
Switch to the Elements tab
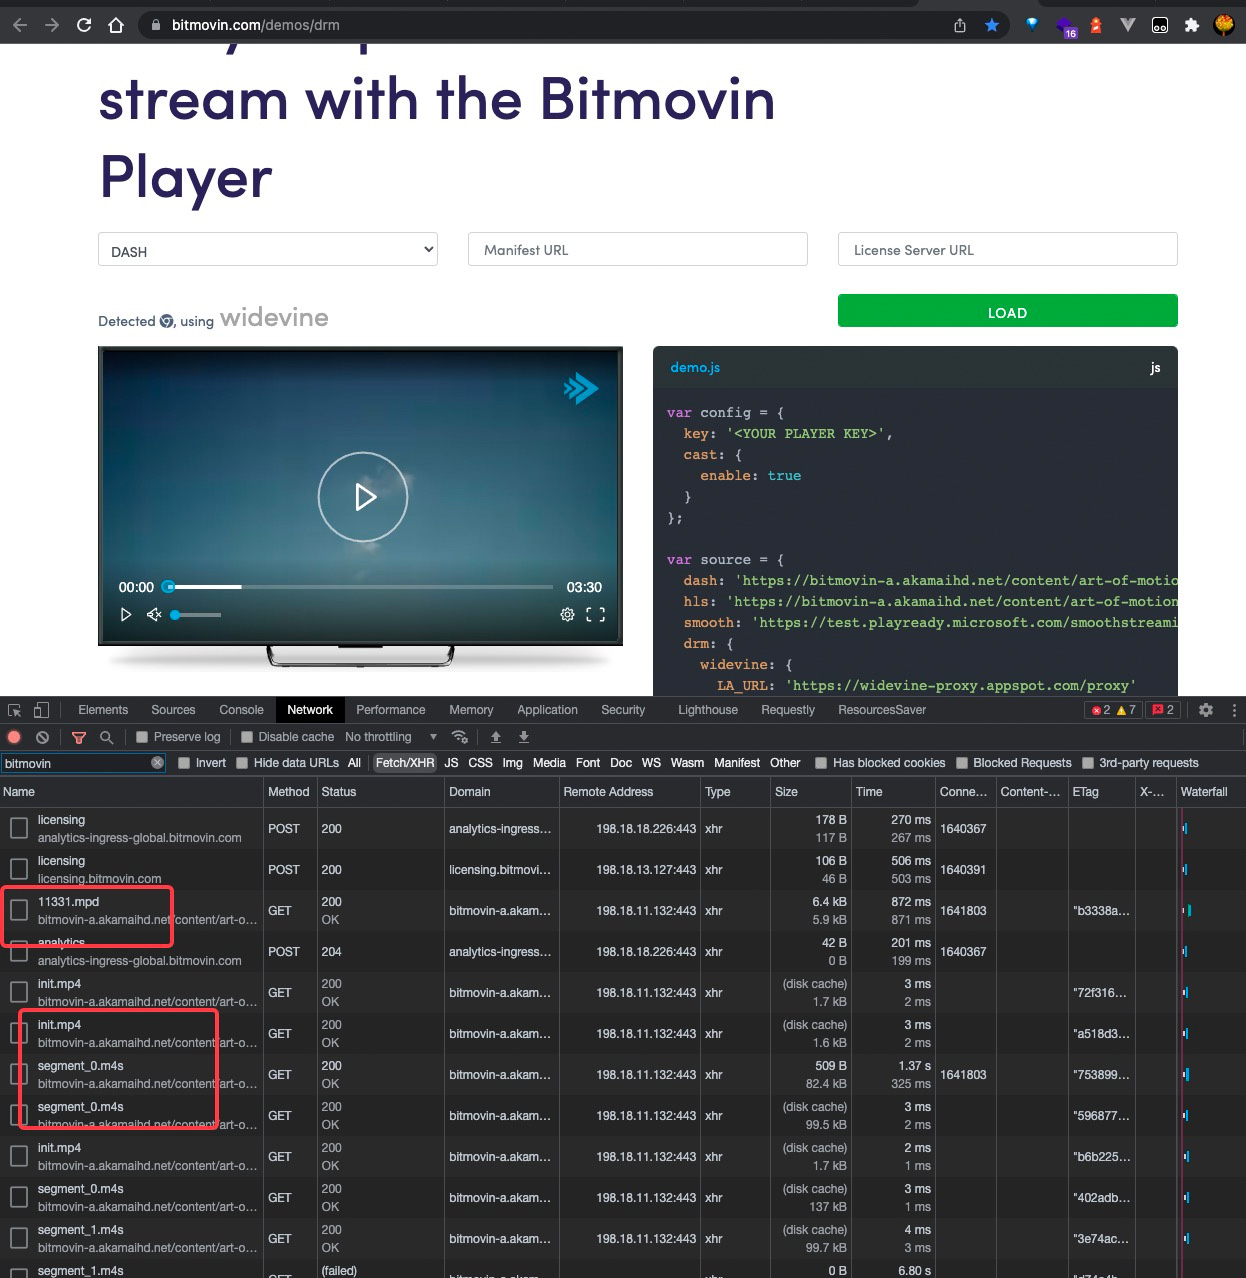click(x=103, y=710)
